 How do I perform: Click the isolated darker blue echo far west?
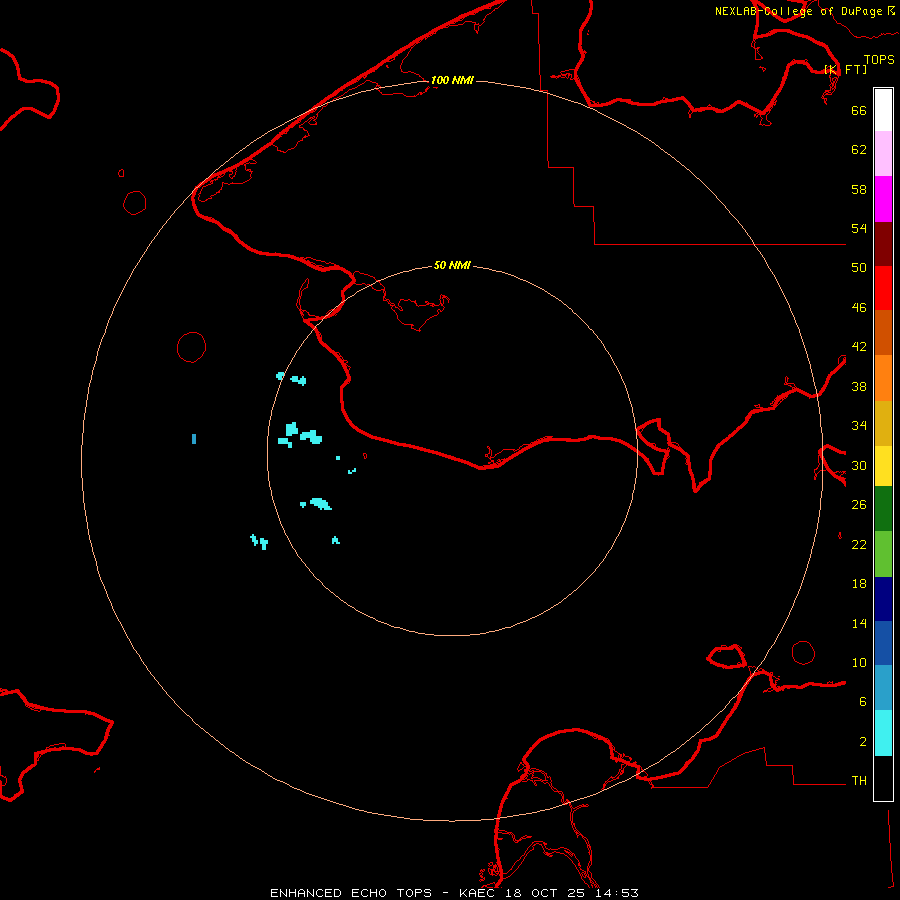(194, 439)
